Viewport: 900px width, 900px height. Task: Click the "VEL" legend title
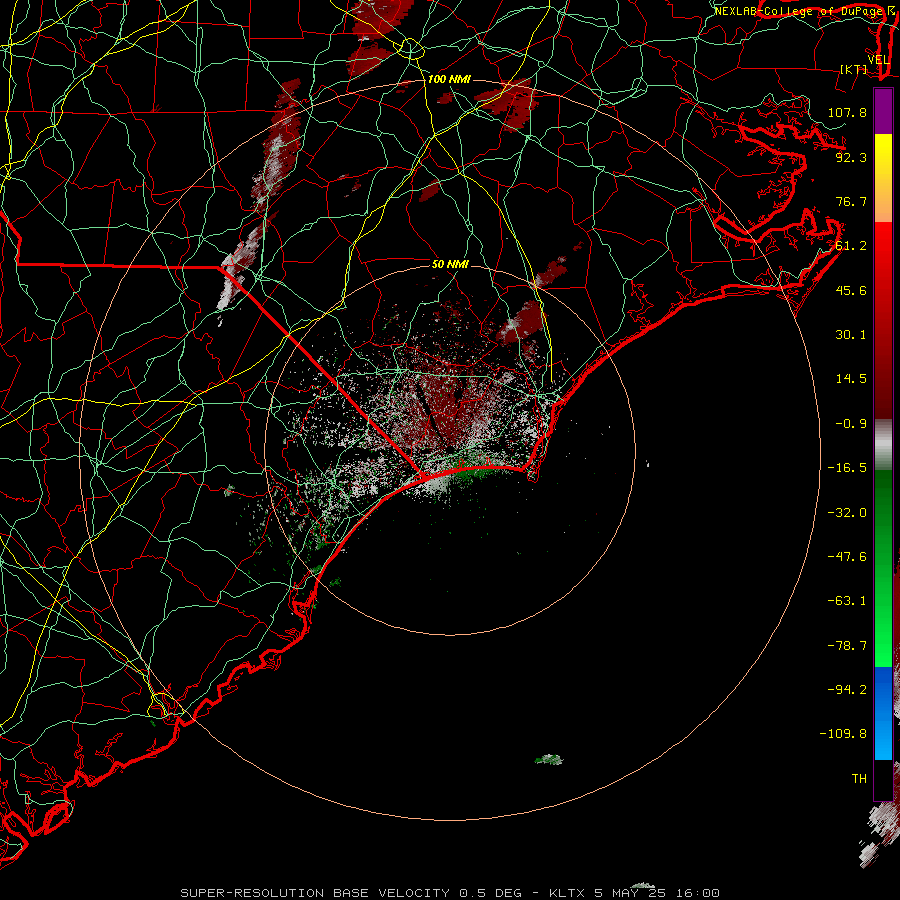coord(878,60)
